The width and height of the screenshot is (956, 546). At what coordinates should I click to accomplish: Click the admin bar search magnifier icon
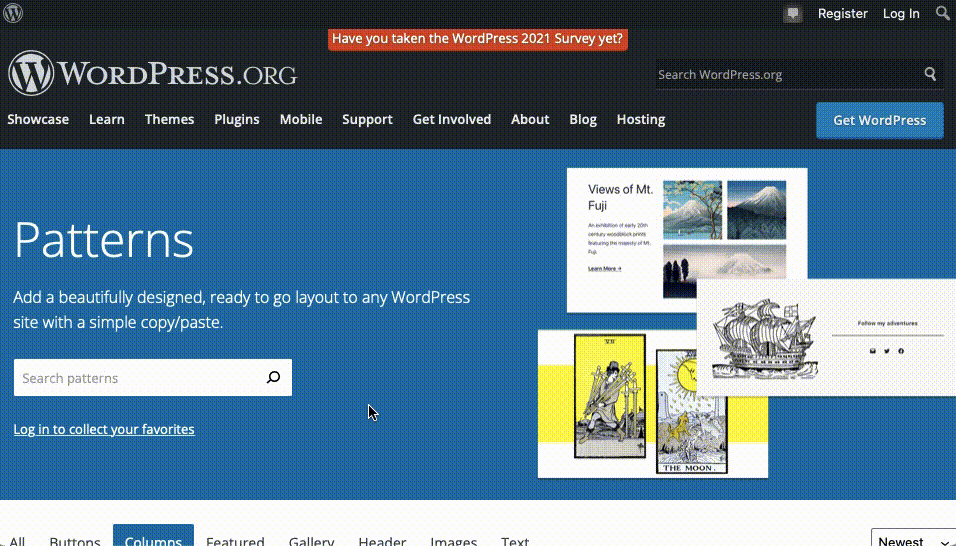pyautogui.click(x=943, y=13)
